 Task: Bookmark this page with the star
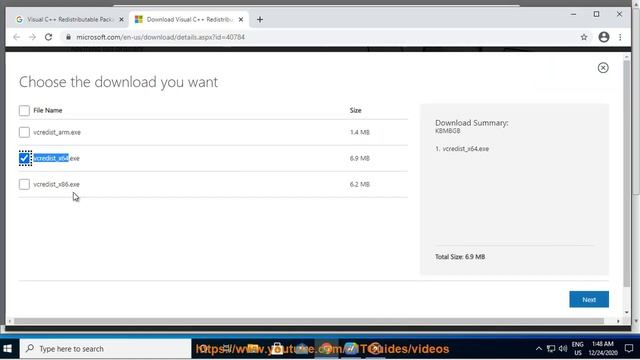point(584,37)
